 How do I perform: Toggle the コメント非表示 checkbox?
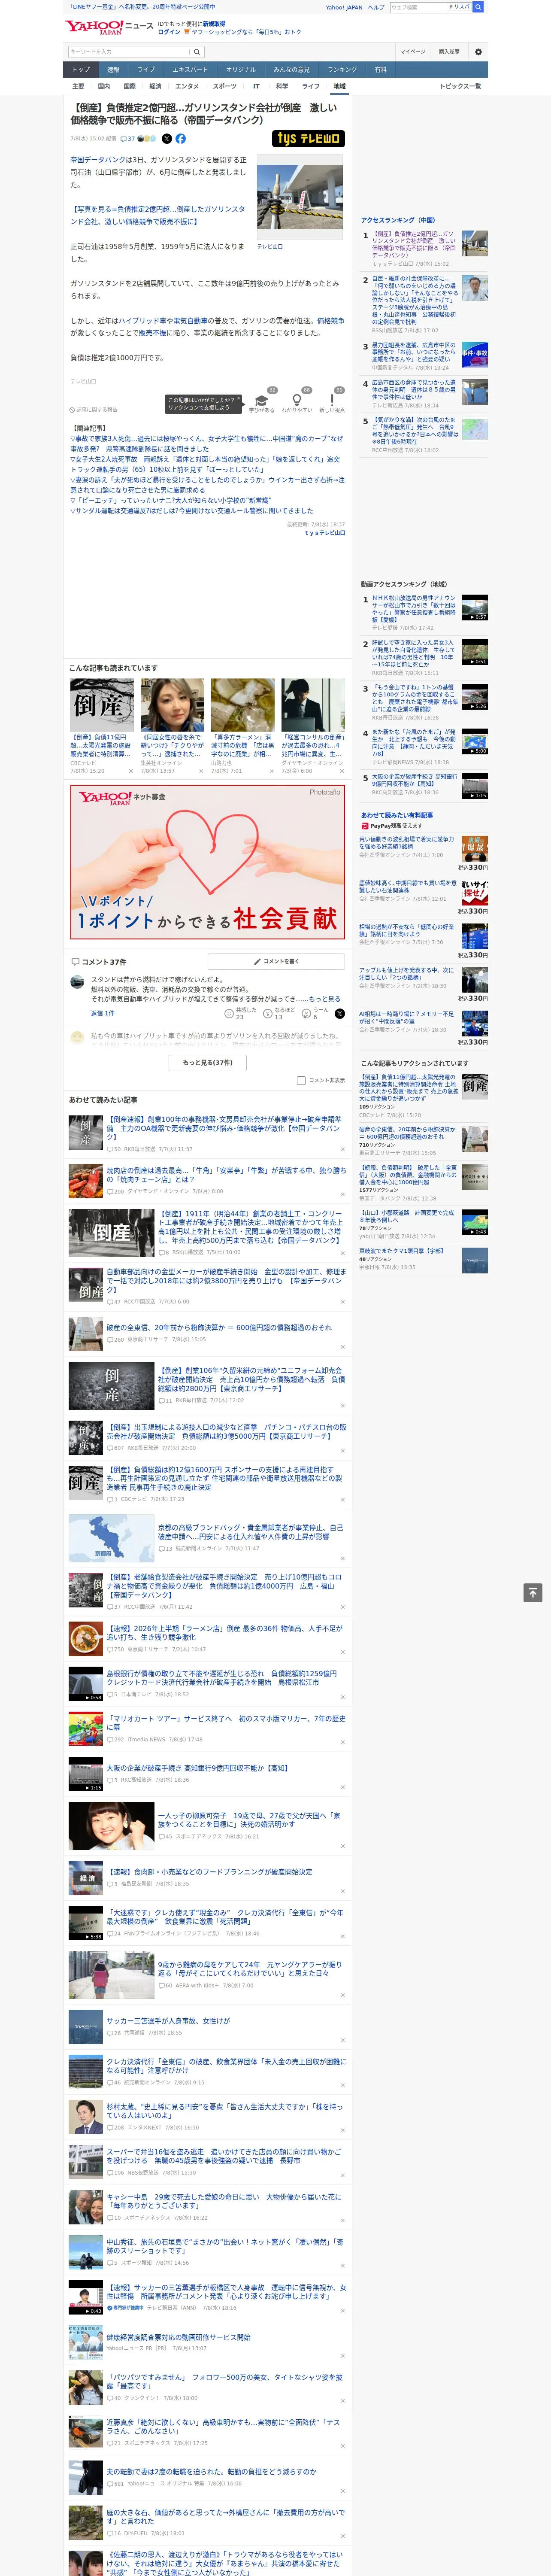coord(301,1080)
